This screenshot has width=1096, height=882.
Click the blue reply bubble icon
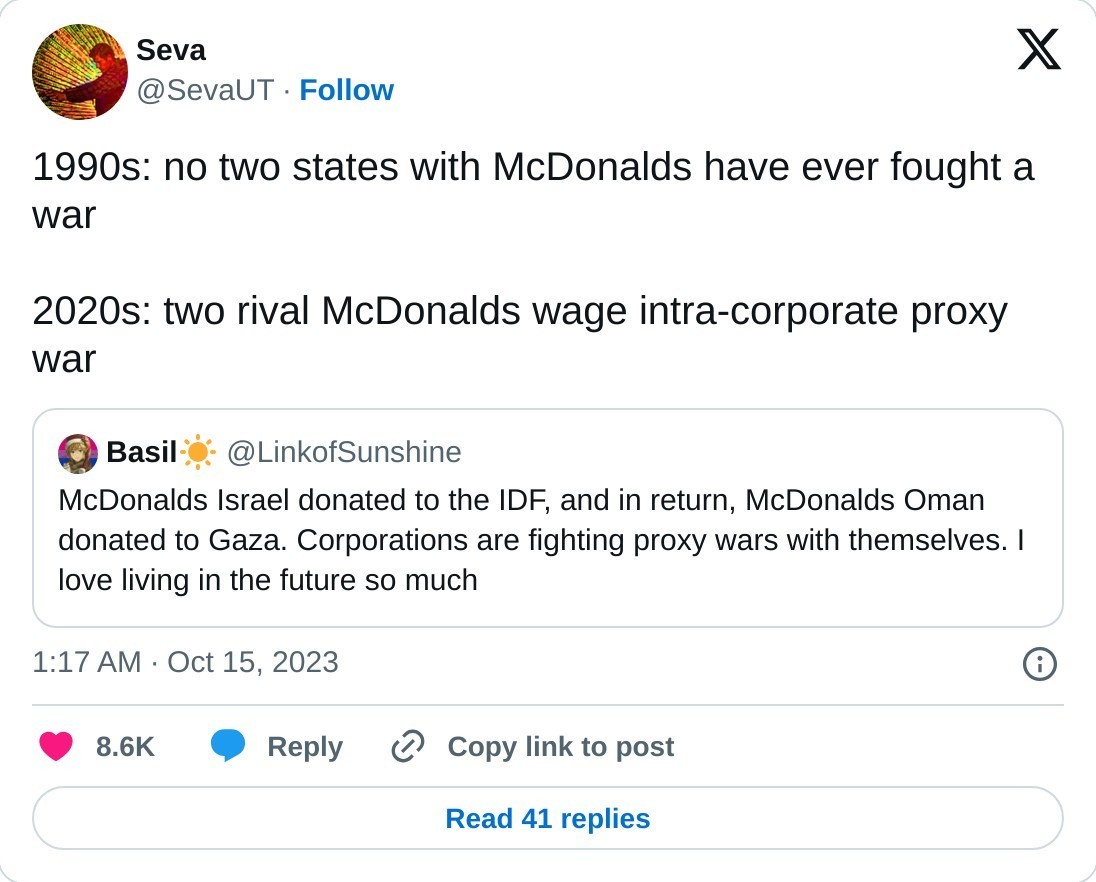(228, 746)
